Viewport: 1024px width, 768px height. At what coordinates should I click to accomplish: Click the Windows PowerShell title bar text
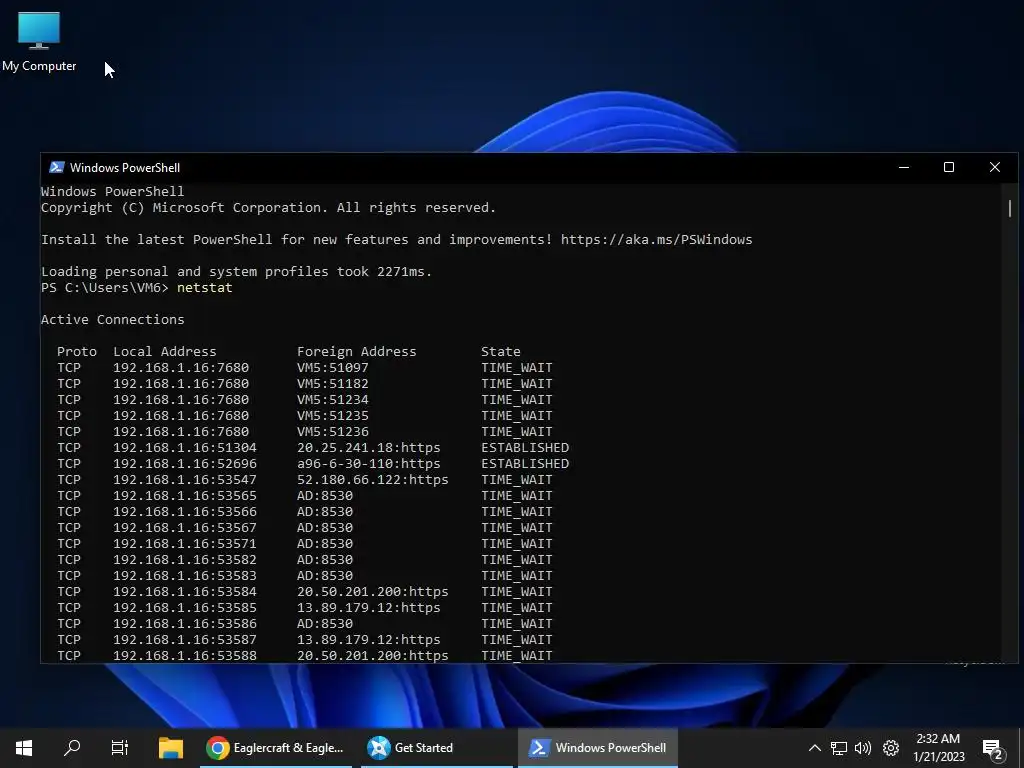(125, 168)
